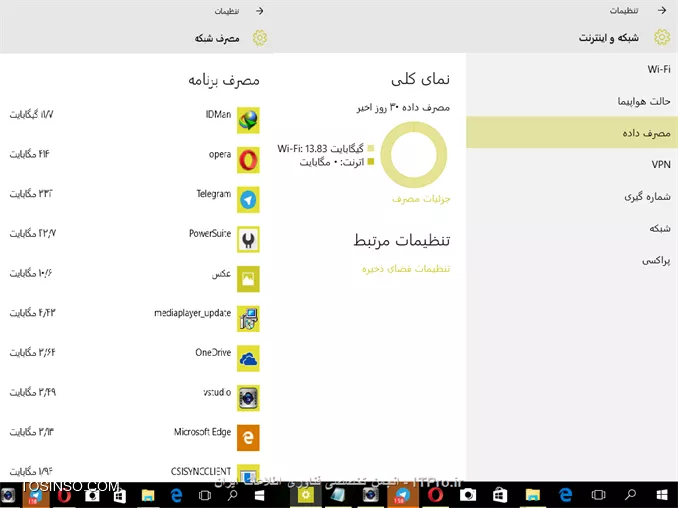
Task: Go back from the شبکه و اینترنت page
Action: [x=662, y=10]
